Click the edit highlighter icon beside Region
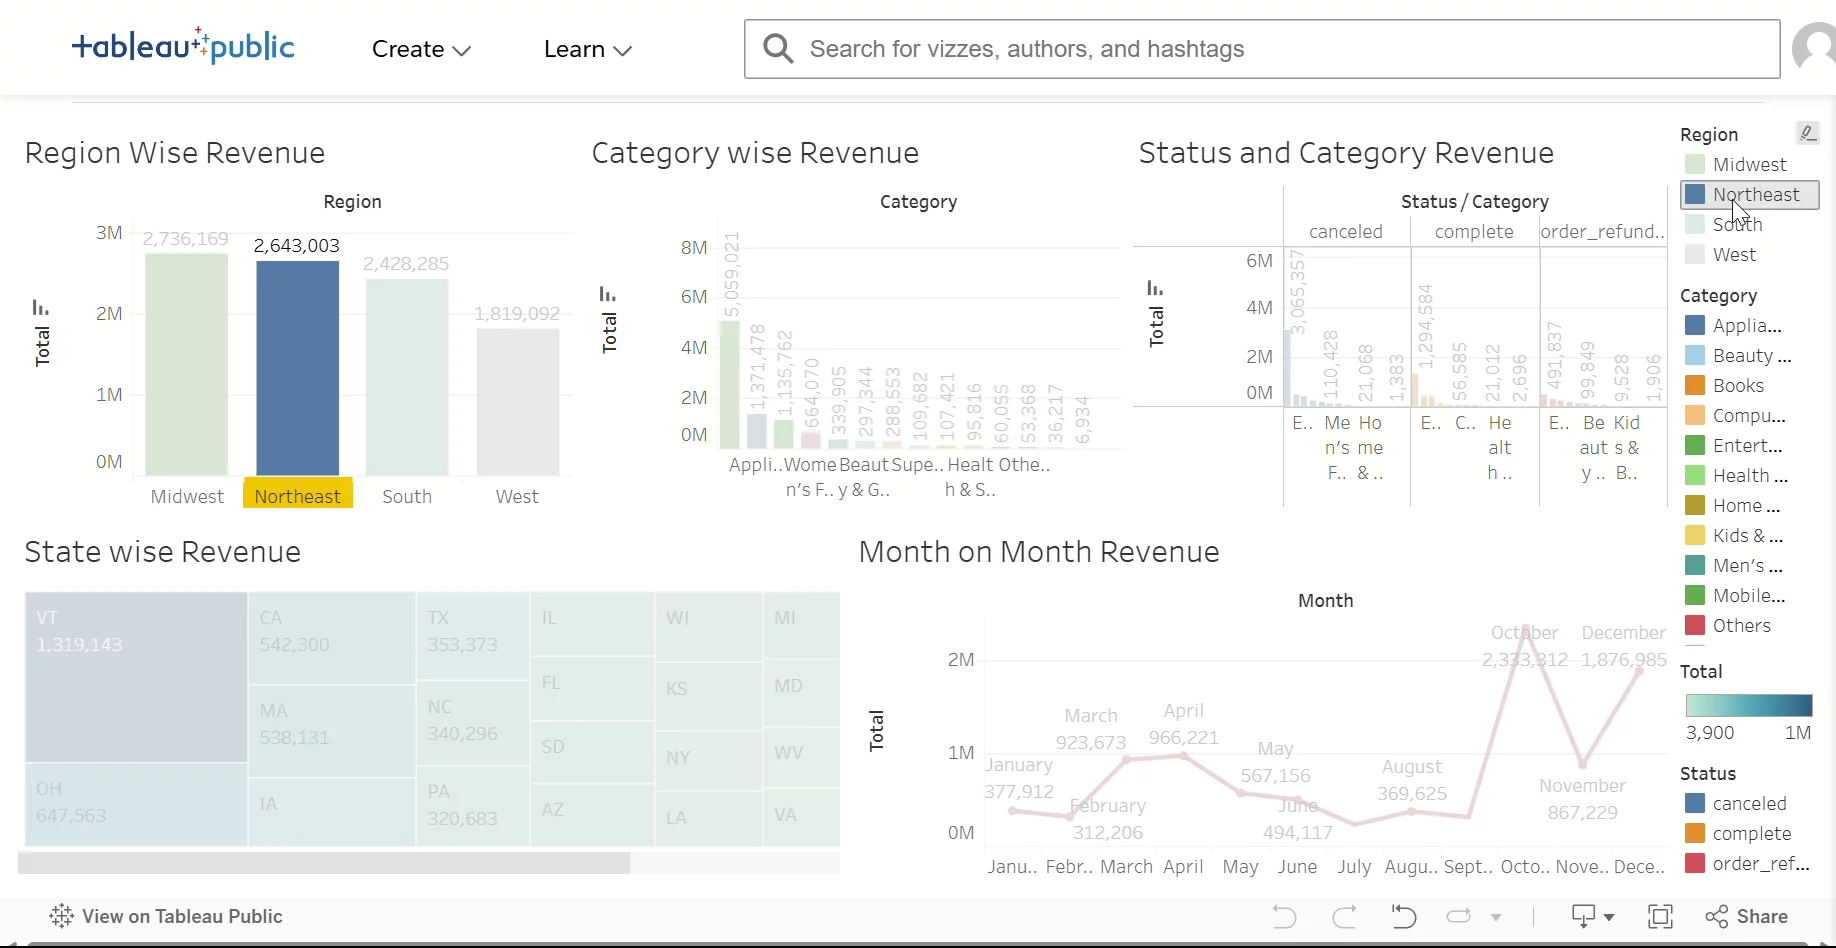This screenshot has height=948, width=1836. 1808,132
